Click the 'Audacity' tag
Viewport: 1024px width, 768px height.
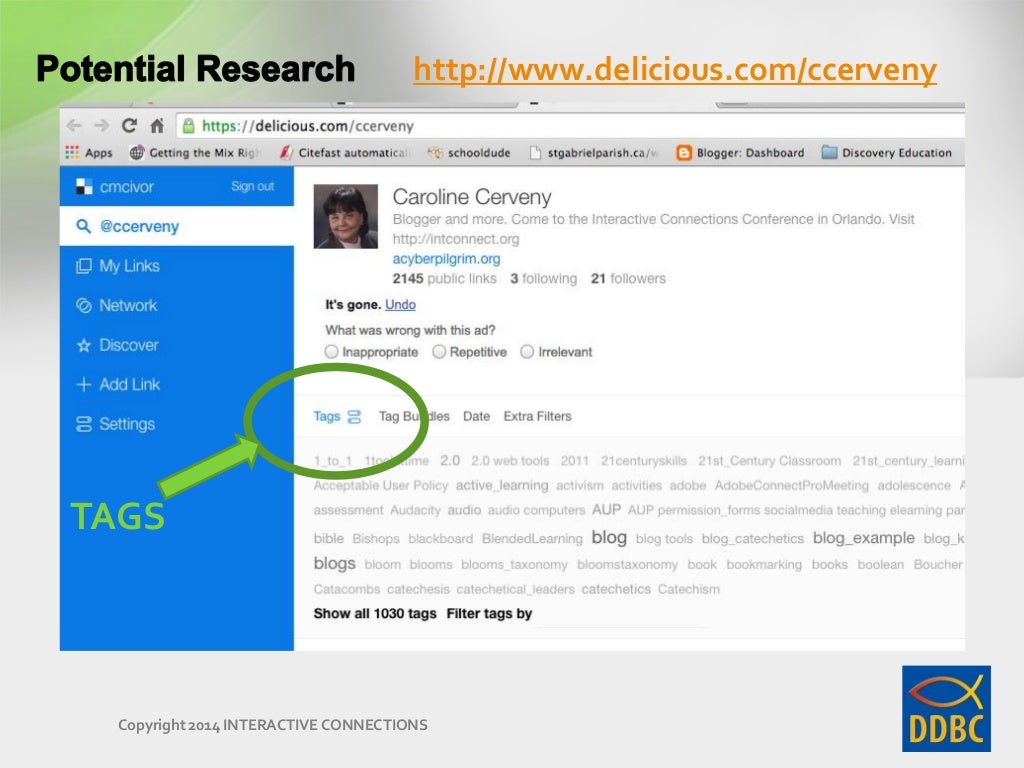pyautogui.click(x=415, y=510)
